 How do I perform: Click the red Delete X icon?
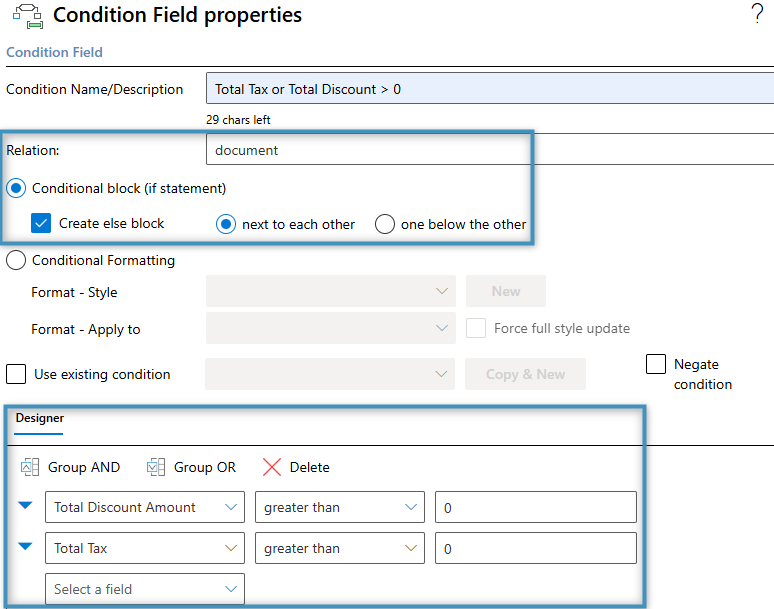click(272, 467)
